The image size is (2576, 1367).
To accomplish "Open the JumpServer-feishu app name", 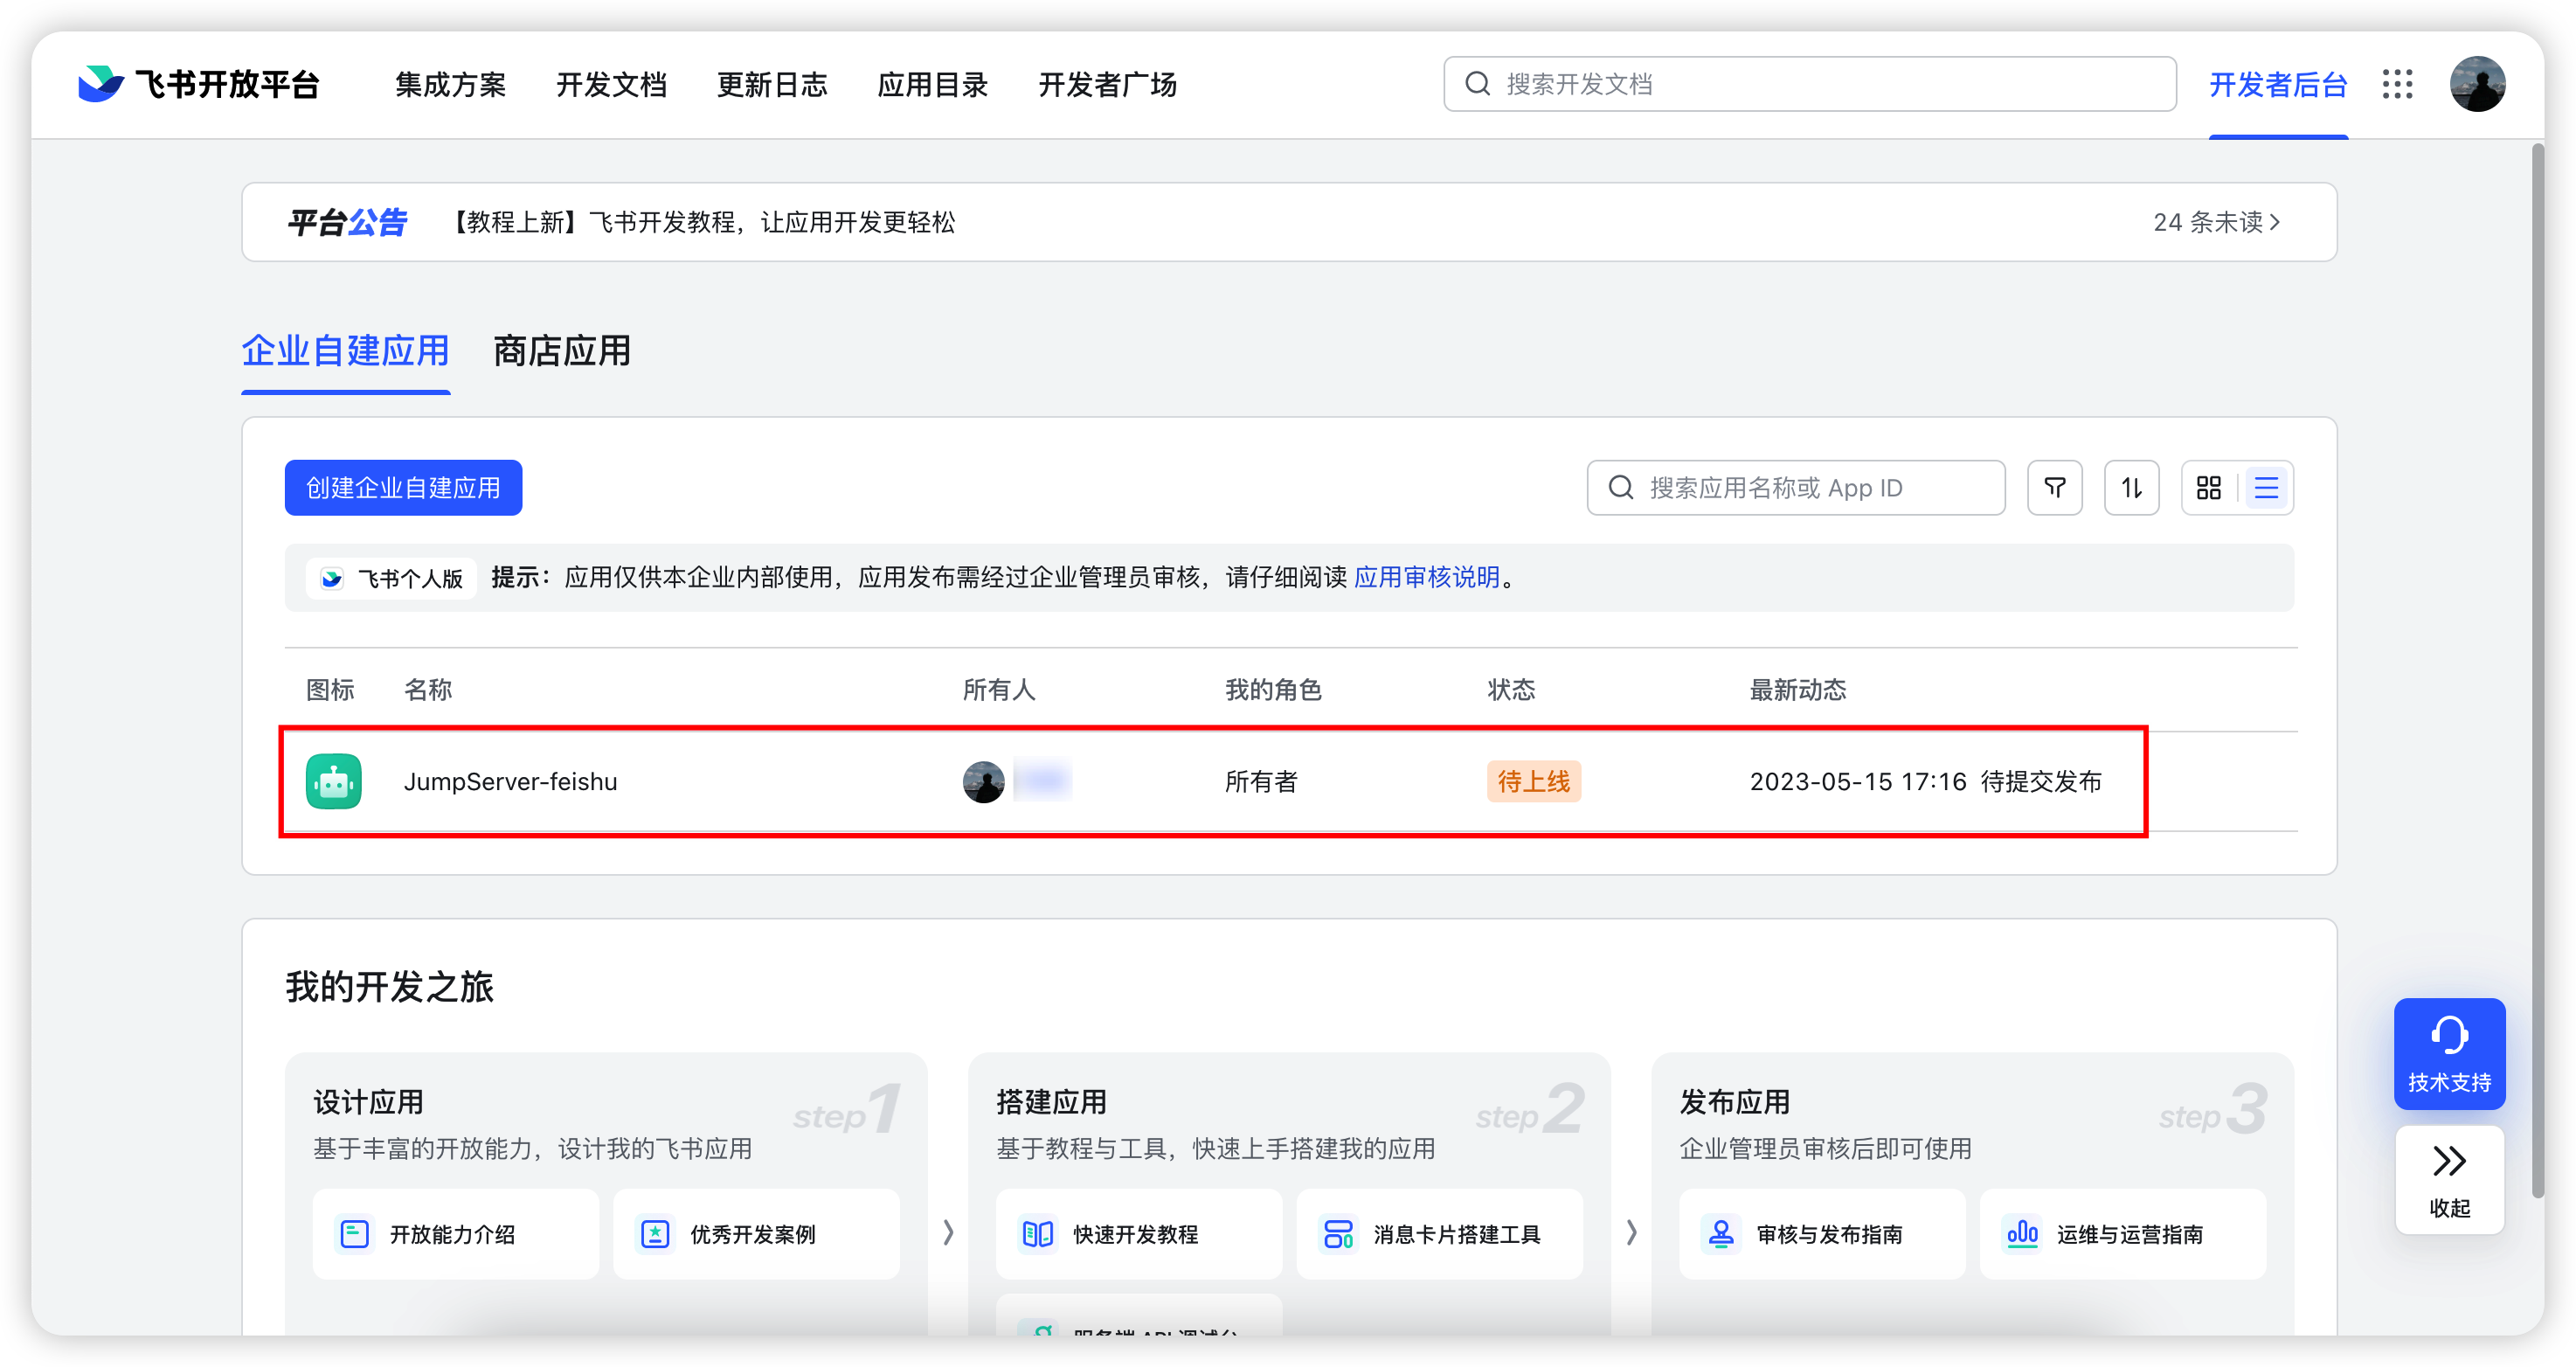I will (510, 781).
